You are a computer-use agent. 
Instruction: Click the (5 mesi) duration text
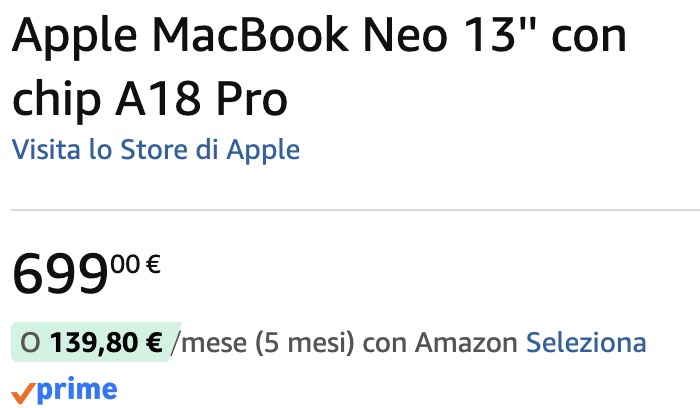point(305,343)
